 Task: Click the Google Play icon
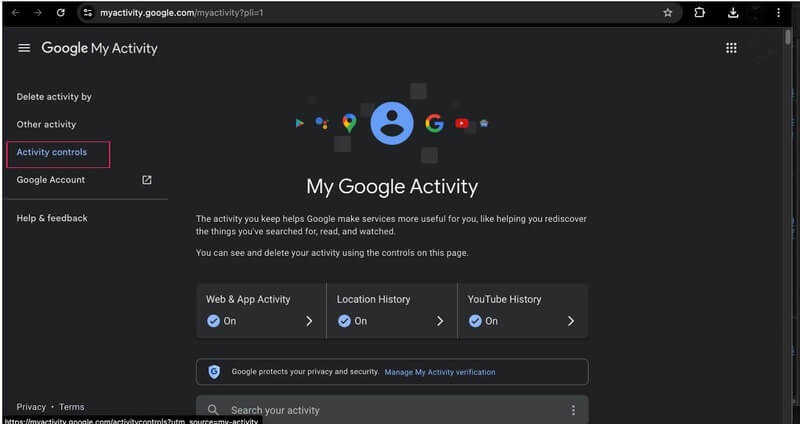pos(299,123)
